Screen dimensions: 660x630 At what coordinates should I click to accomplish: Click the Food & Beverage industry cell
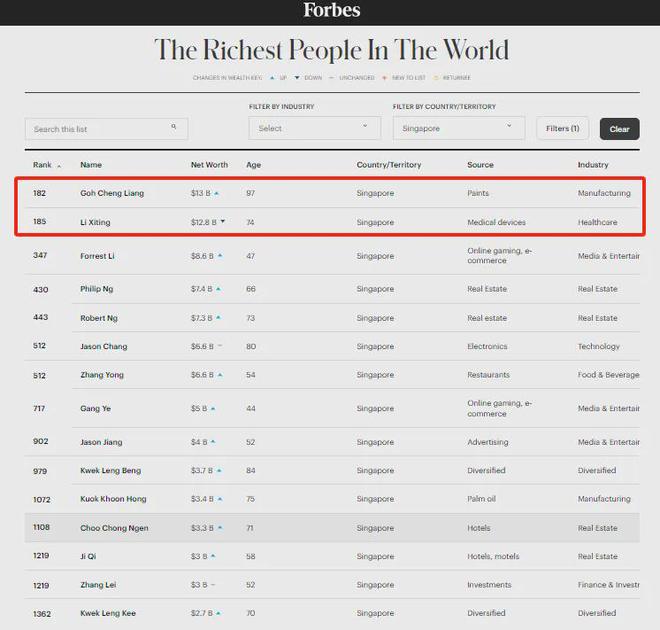pos(608,375)
